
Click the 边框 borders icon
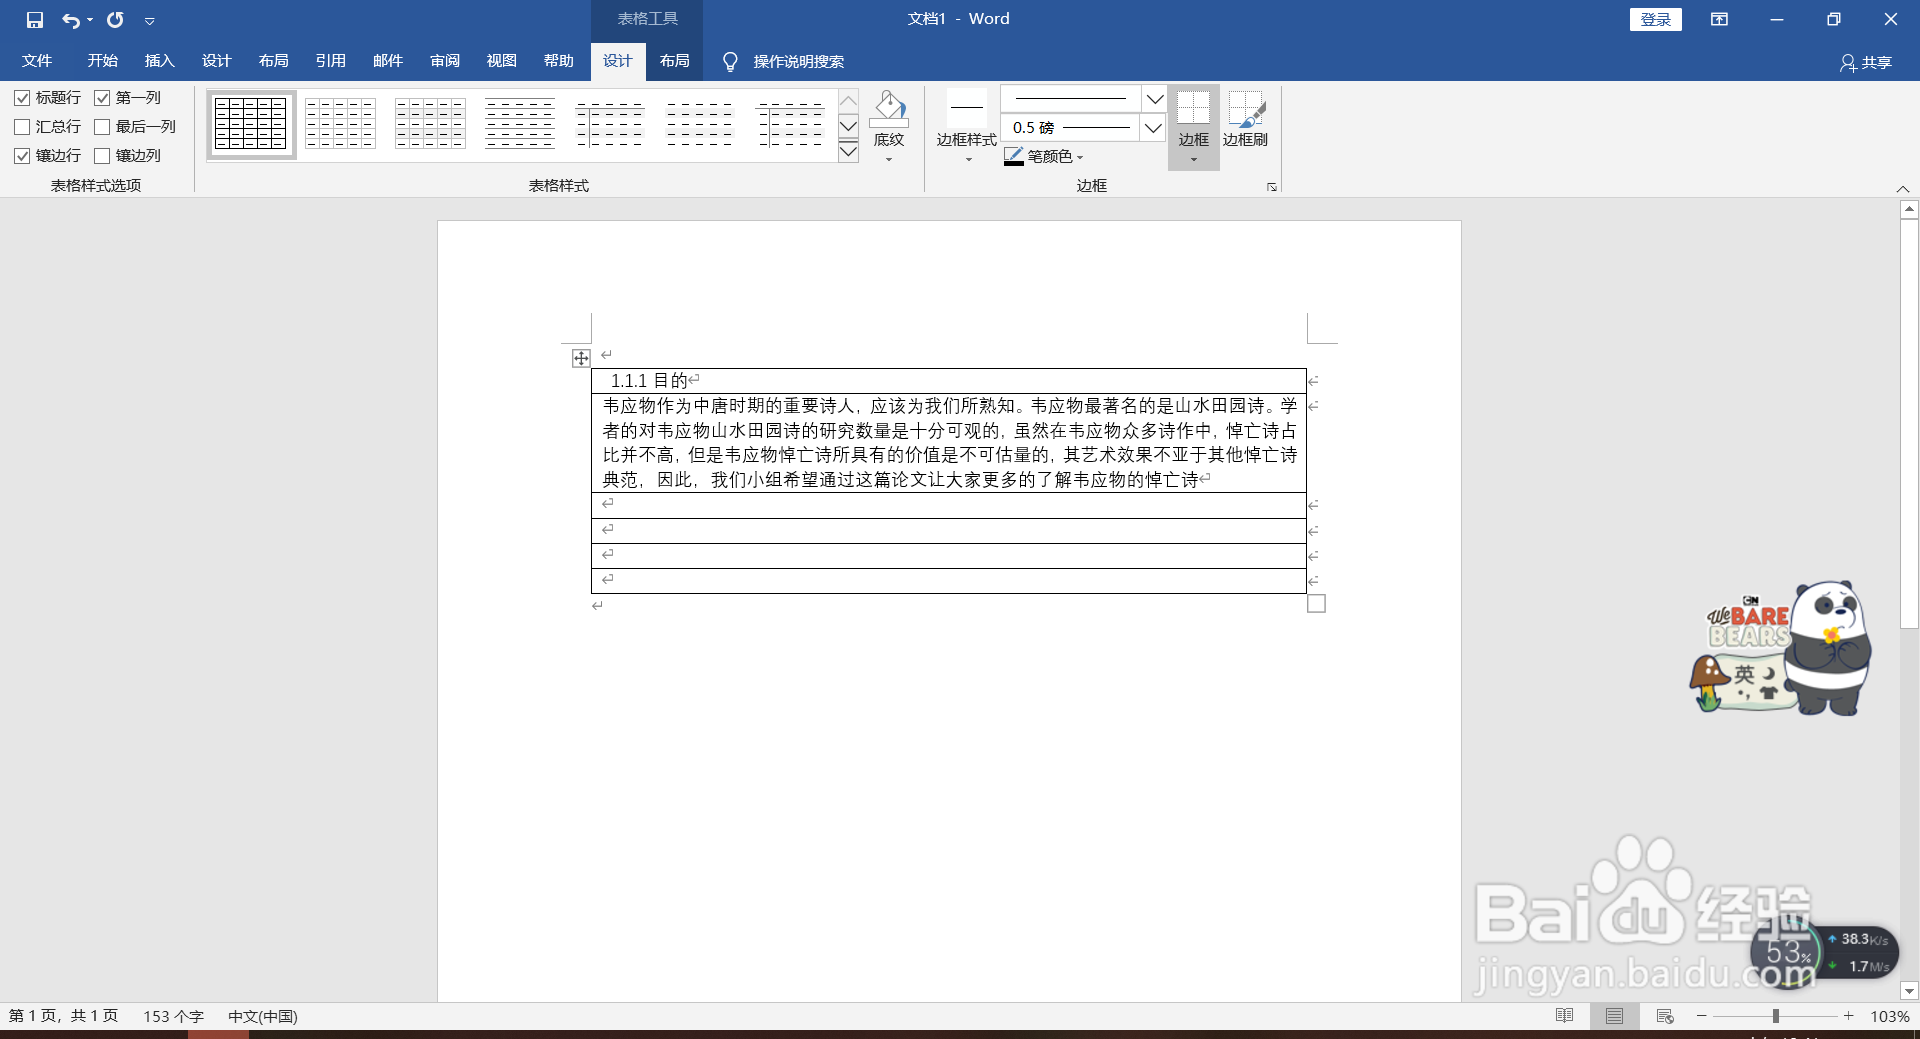1193,107
